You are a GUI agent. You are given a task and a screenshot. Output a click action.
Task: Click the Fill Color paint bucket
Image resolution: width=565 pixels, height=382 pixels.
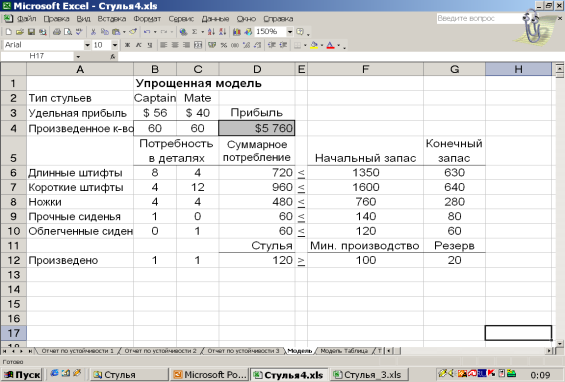[314, 45]
